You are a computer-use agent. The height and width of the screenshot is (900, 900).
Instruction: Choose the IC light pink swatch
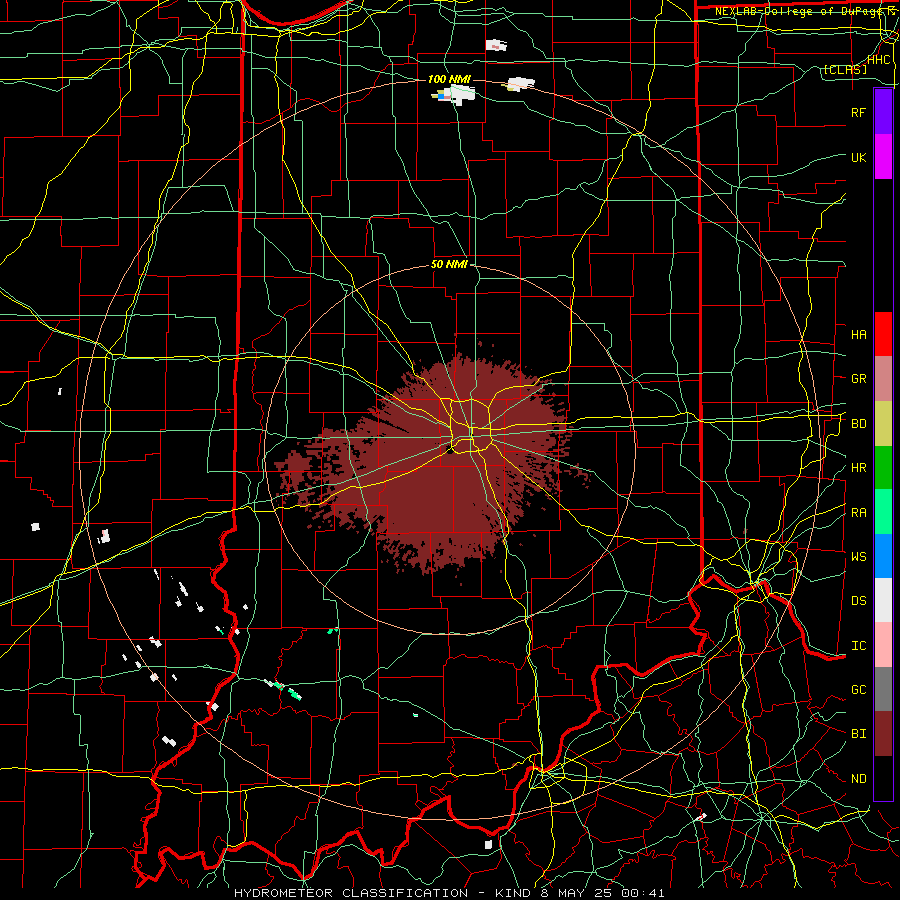click(883, 645)
